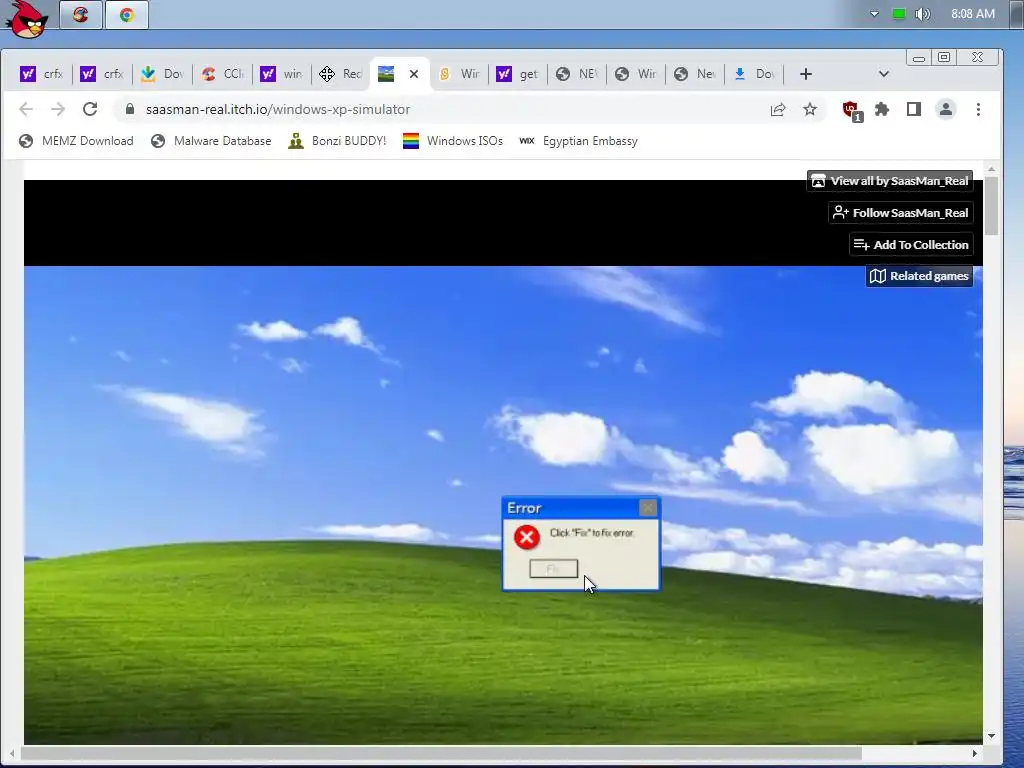Toggle the side panel icon
This screenshot has width=1024, height=768.
[914, 109]
